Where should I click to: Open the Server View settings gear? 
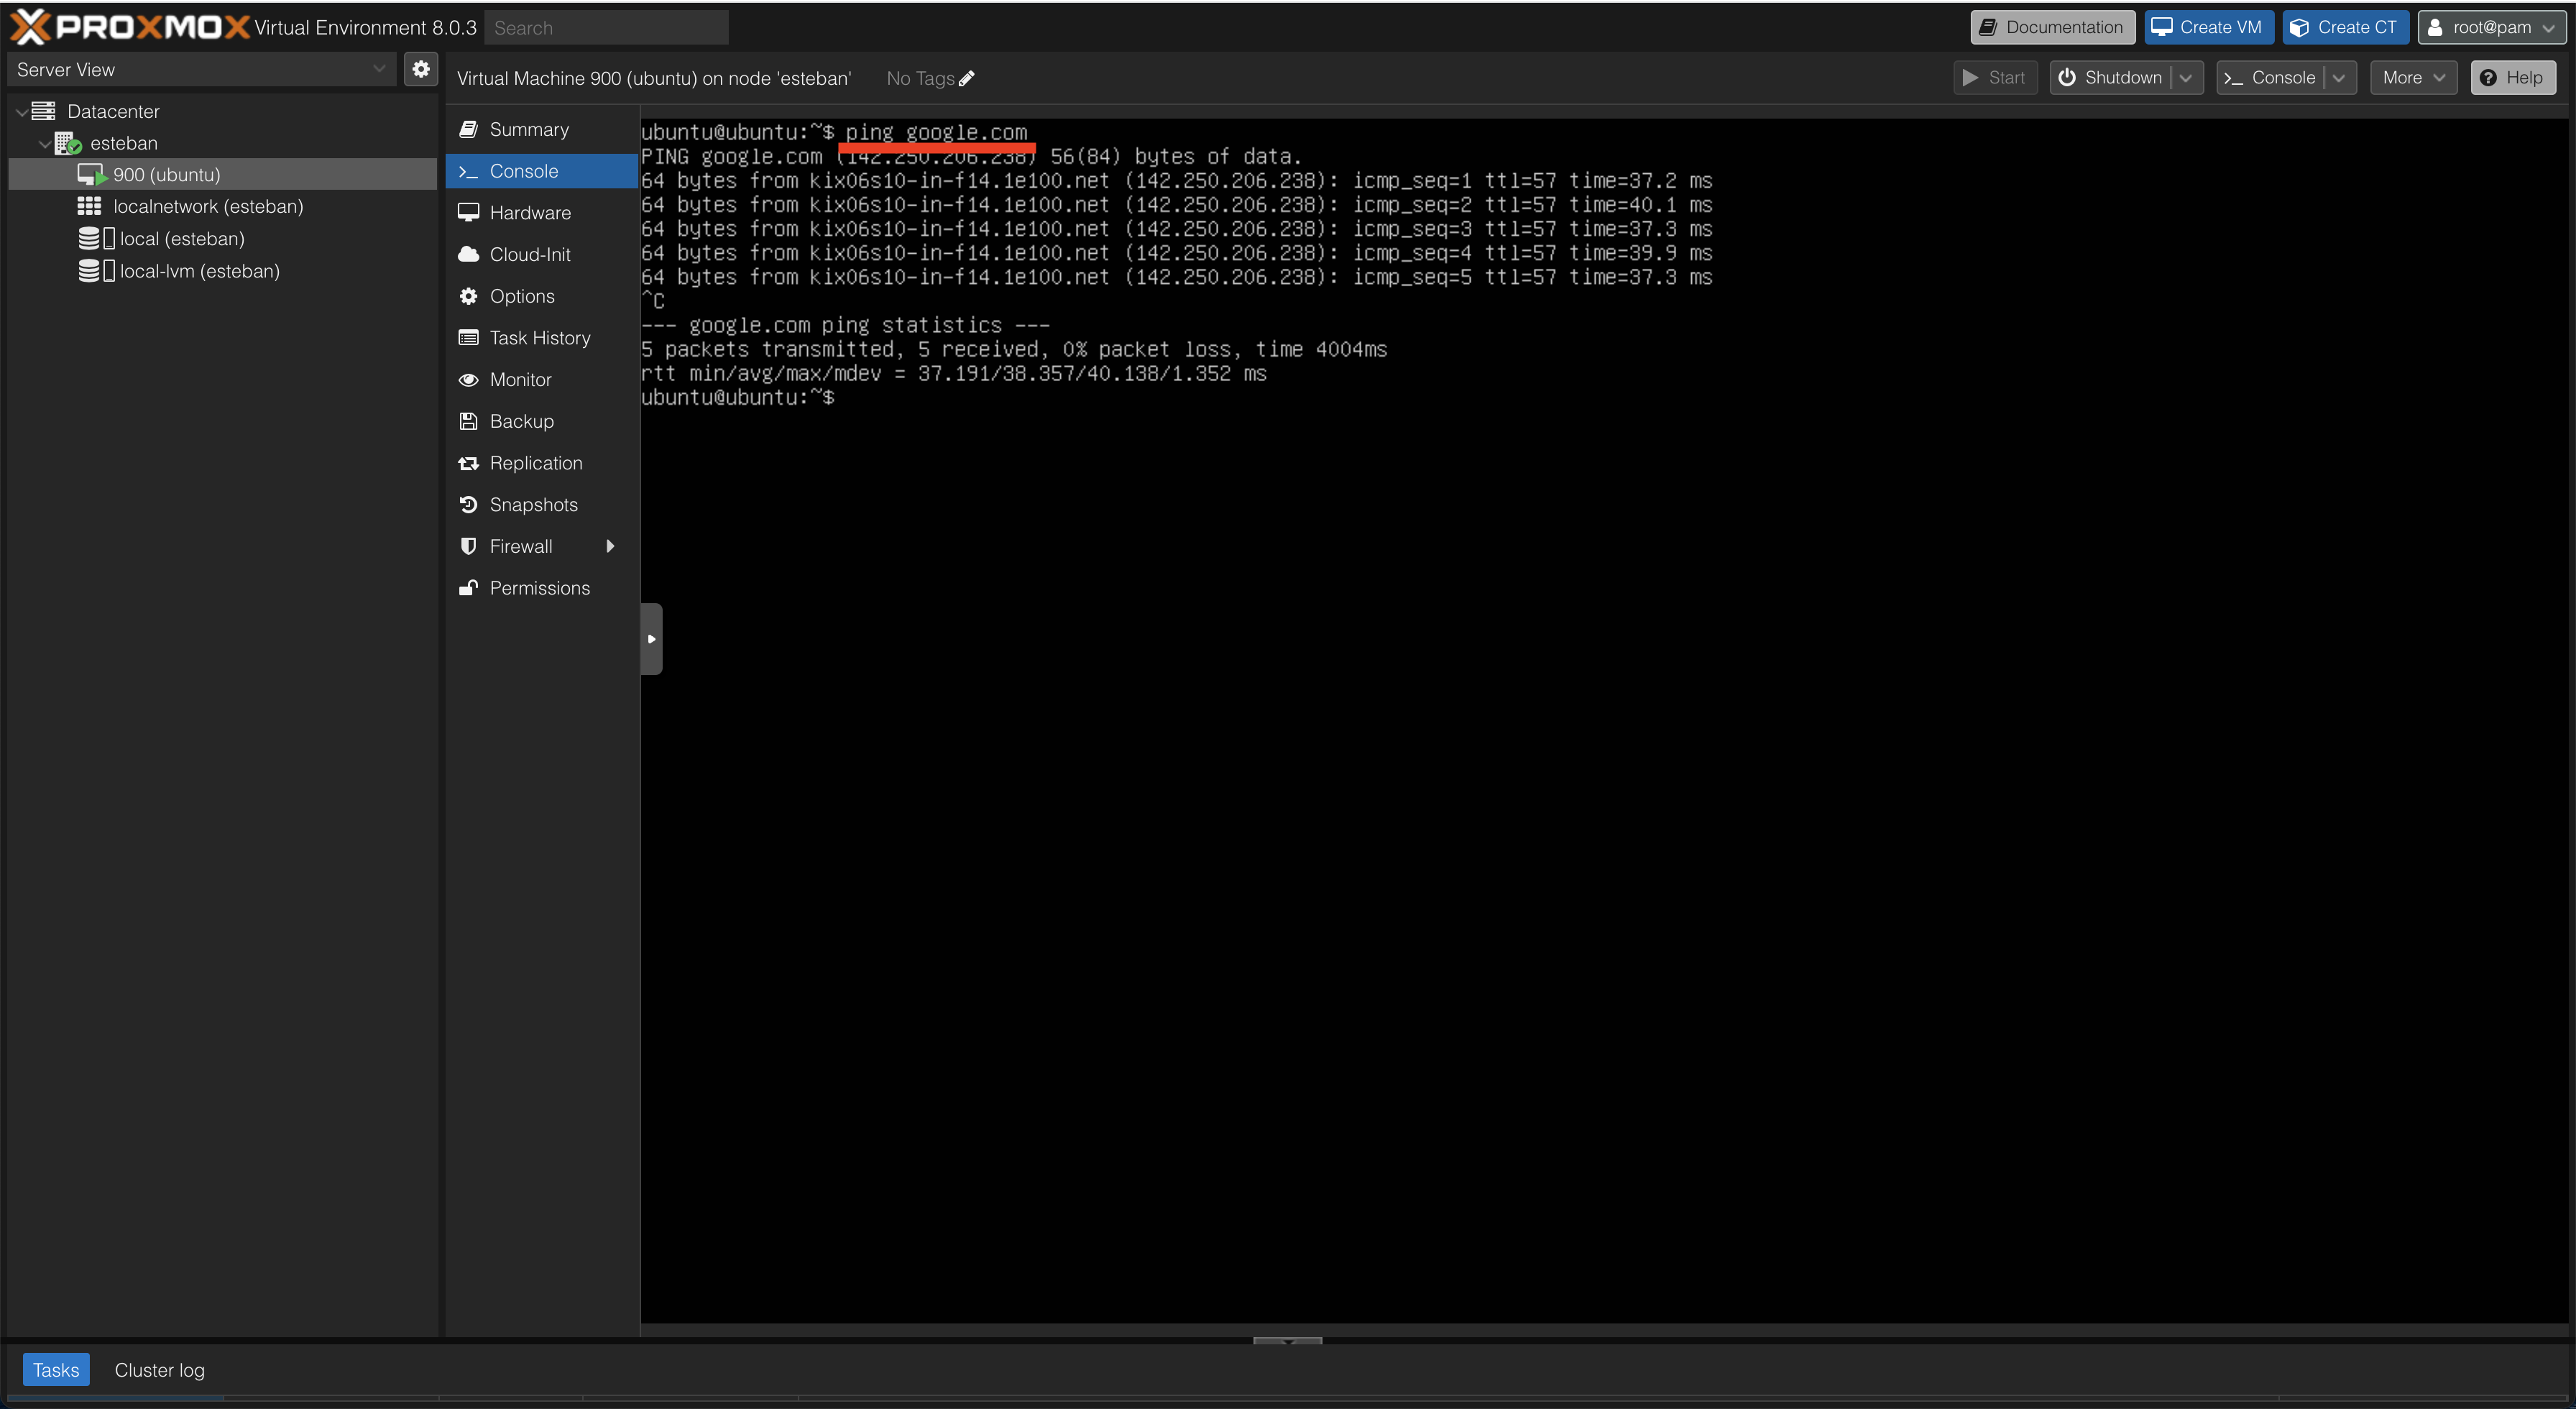pos(421,69)
